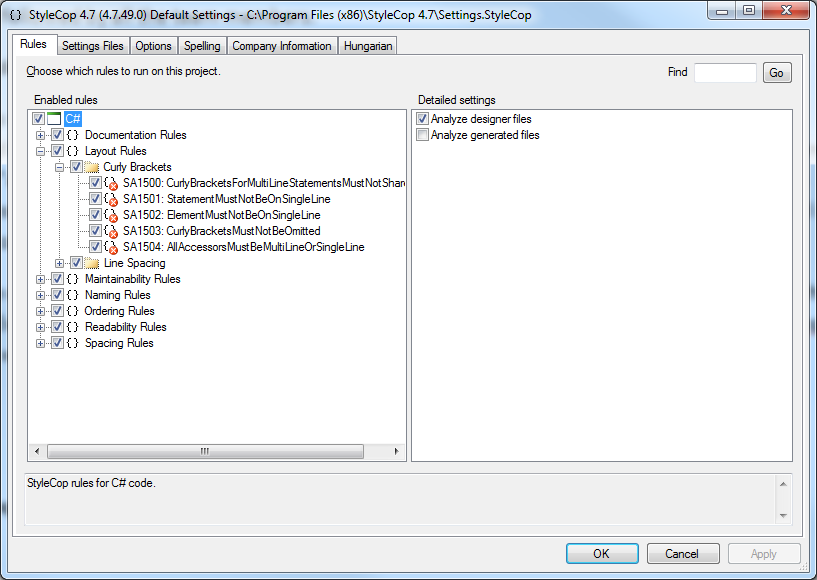
Task: Click the rule icon next to SA1501
Action: (x=111, y=199)
